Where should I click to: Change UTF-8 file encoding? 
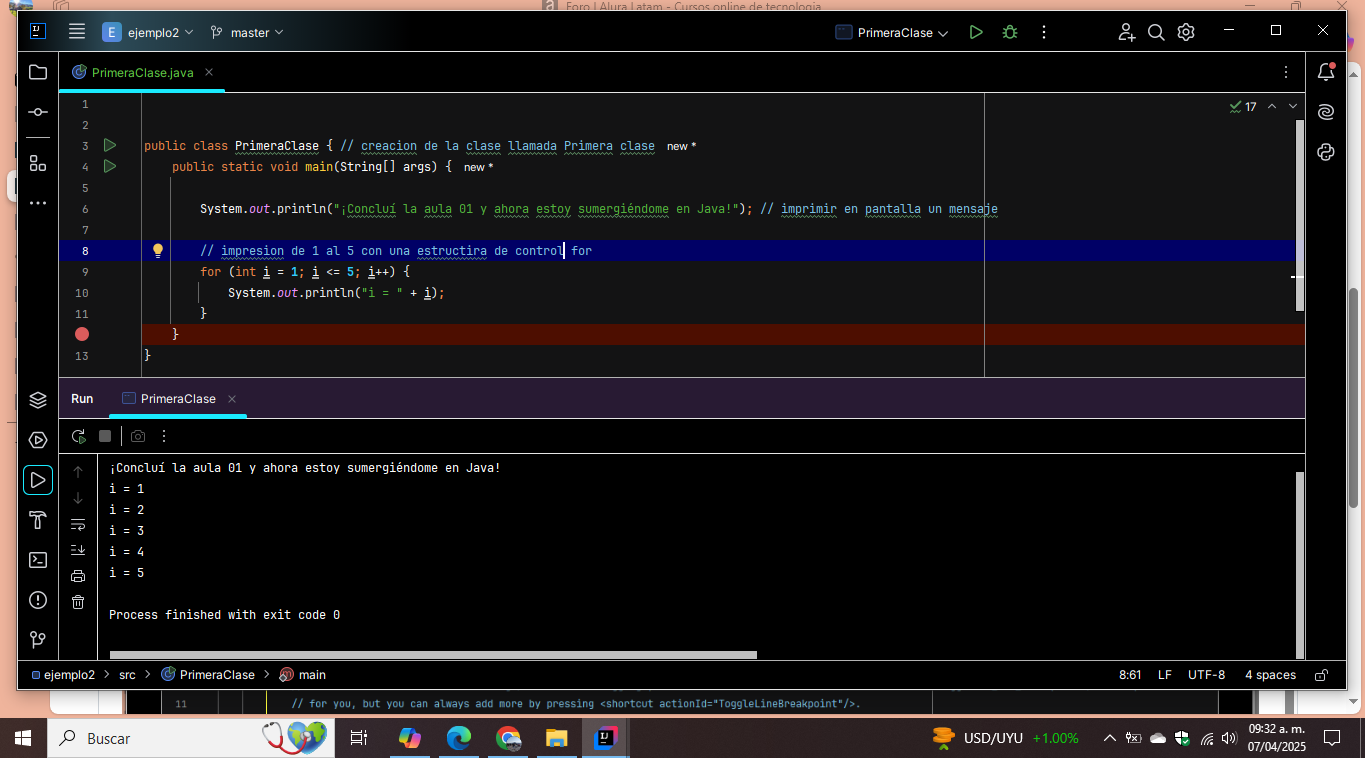[x=1206, y=675]
